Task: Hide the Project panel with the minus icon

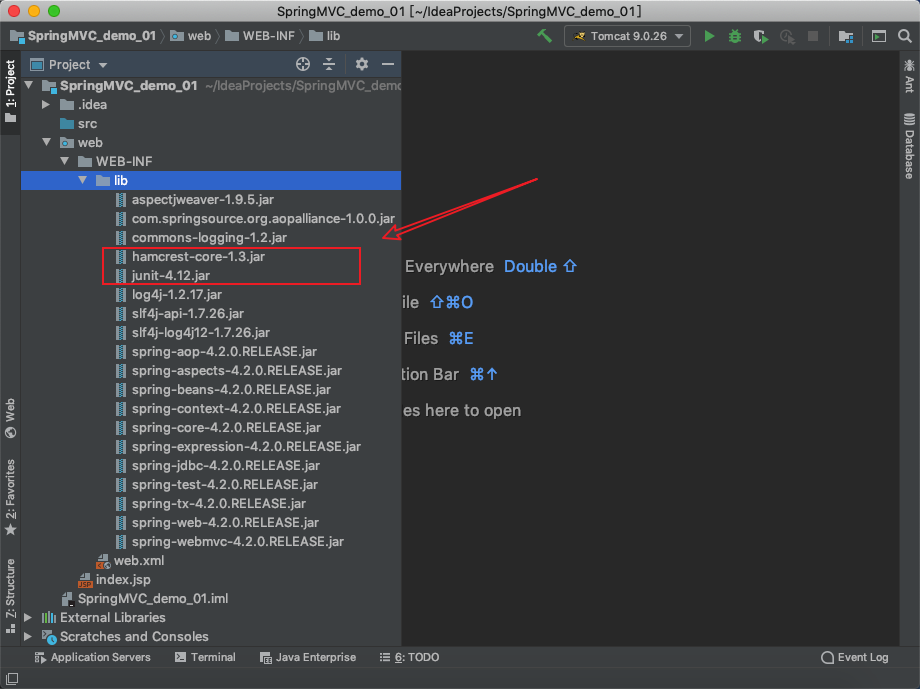Action: click(388, 64)
